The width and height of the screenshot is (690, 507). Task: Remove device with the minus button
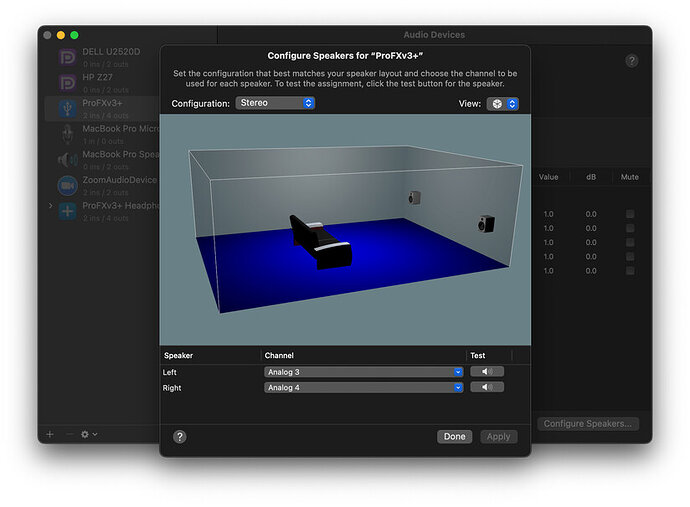(x=69, y=434)
